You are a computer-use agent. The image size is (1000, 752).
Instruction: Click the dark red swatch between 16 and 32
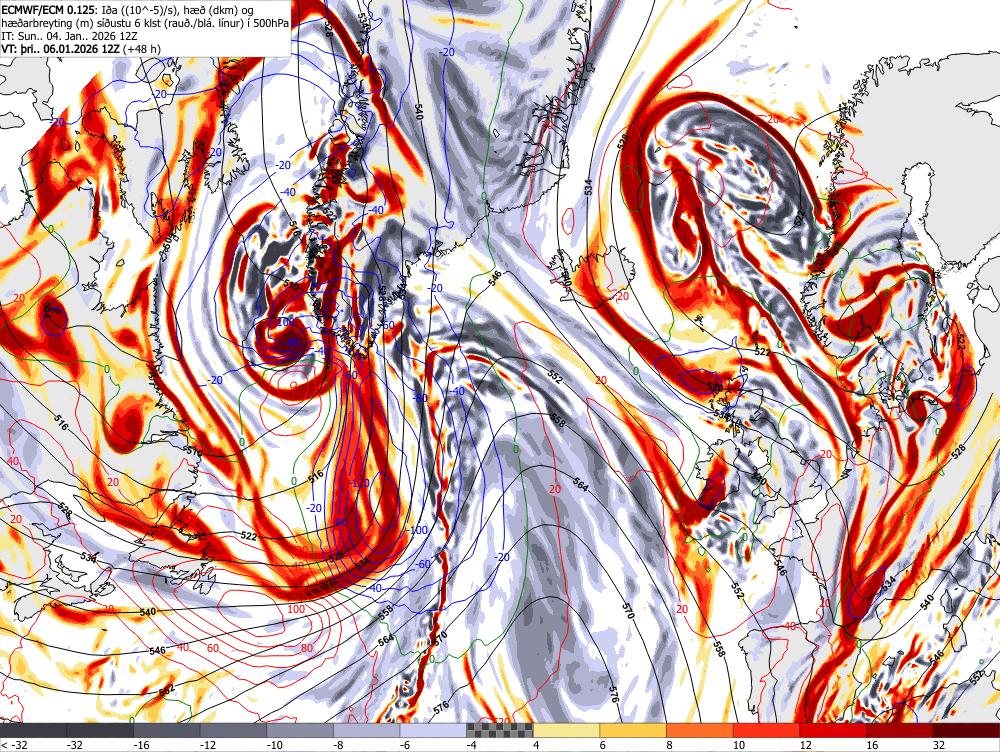click(x=900, y=731)
